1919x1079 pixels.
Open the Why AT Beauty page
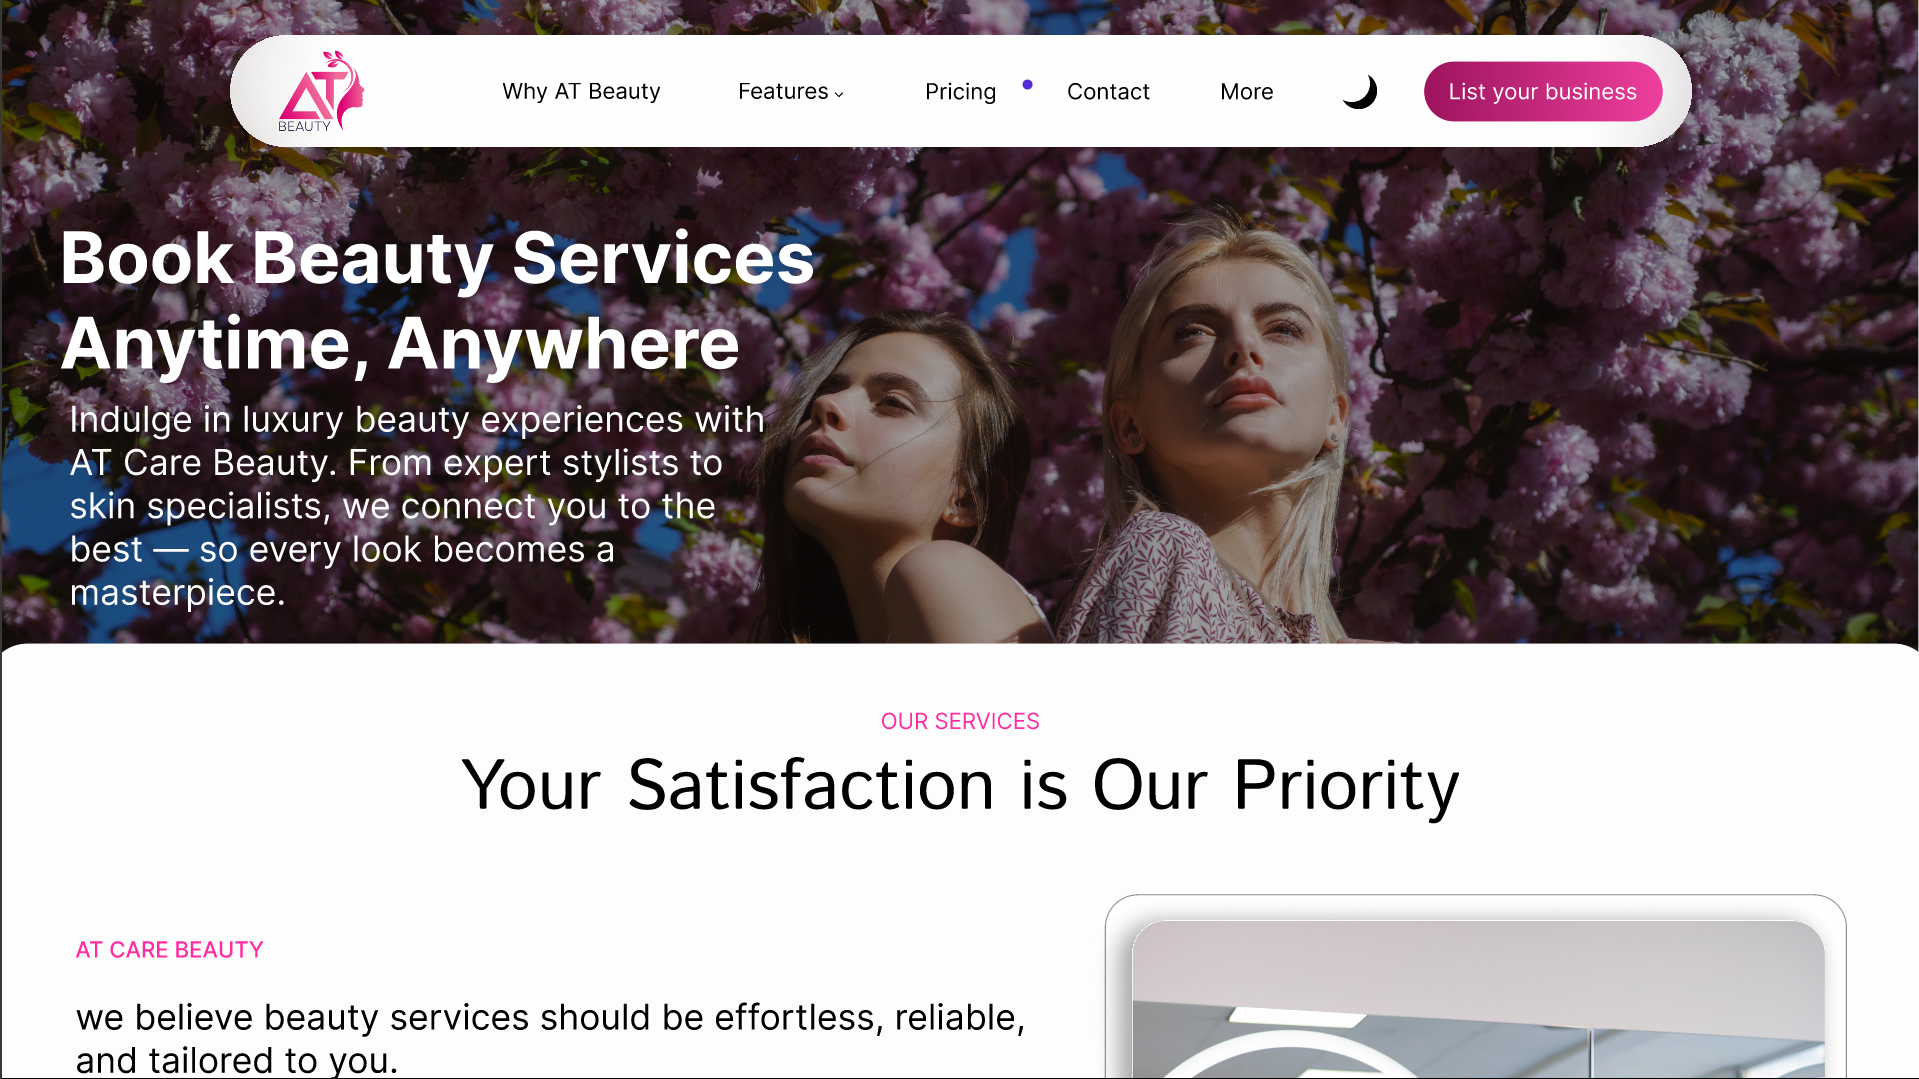(x=581, y=91)
